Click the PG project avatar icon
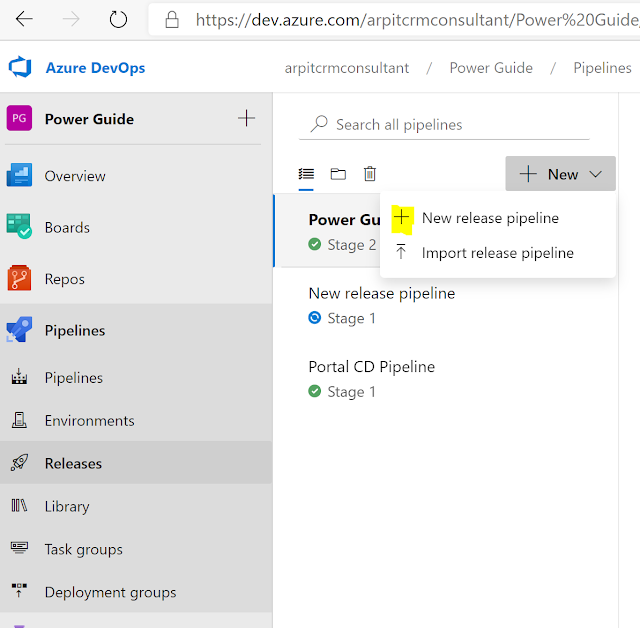 (19, 118)
